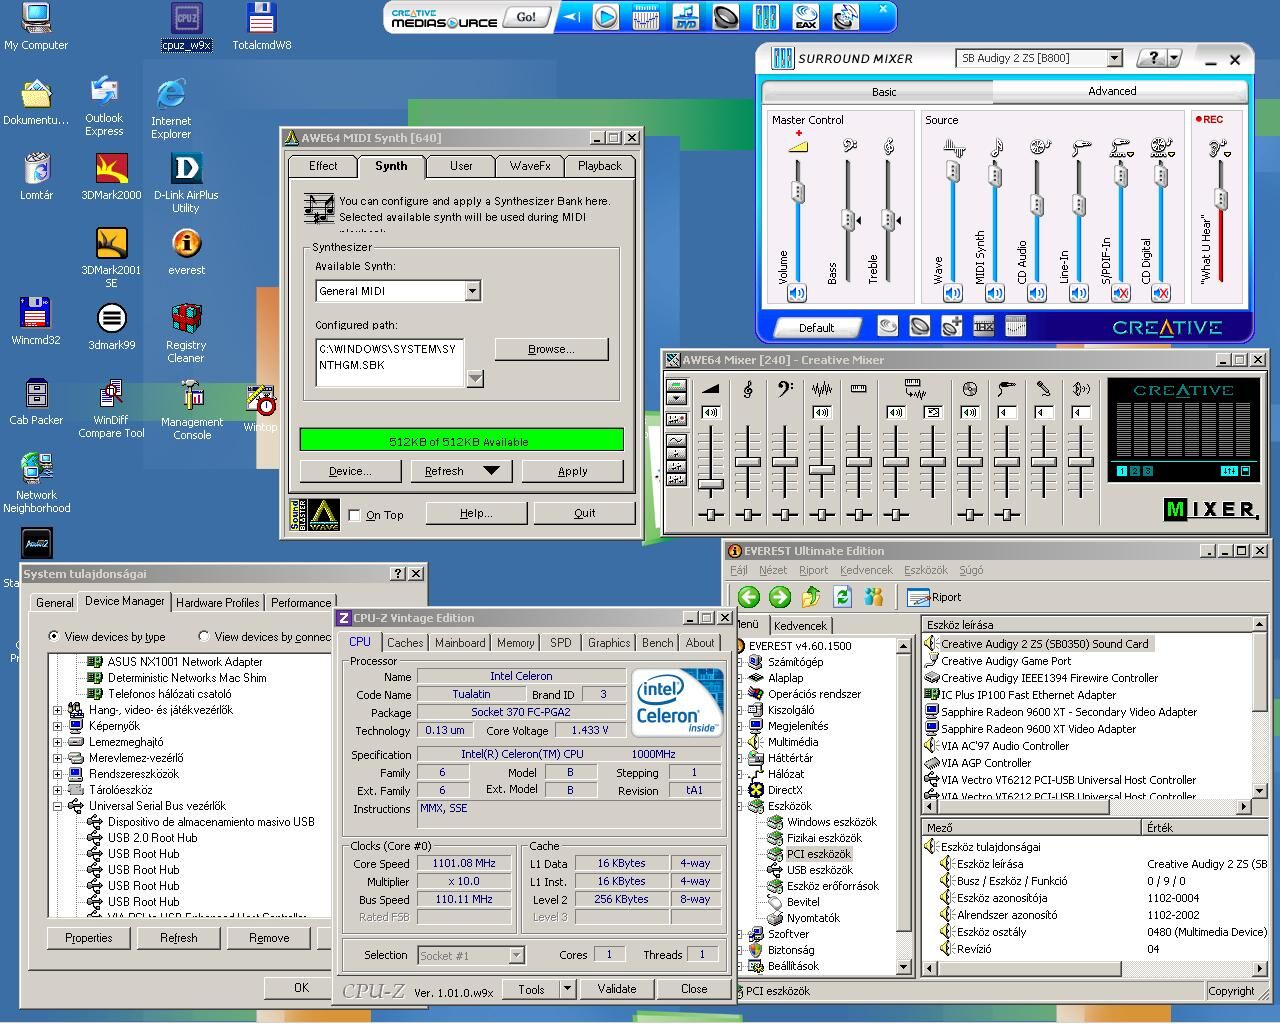This screenshot has width=1280, height=1024.
Task: Click the Go! button in MediaSource bar
Action: (526, 16)
